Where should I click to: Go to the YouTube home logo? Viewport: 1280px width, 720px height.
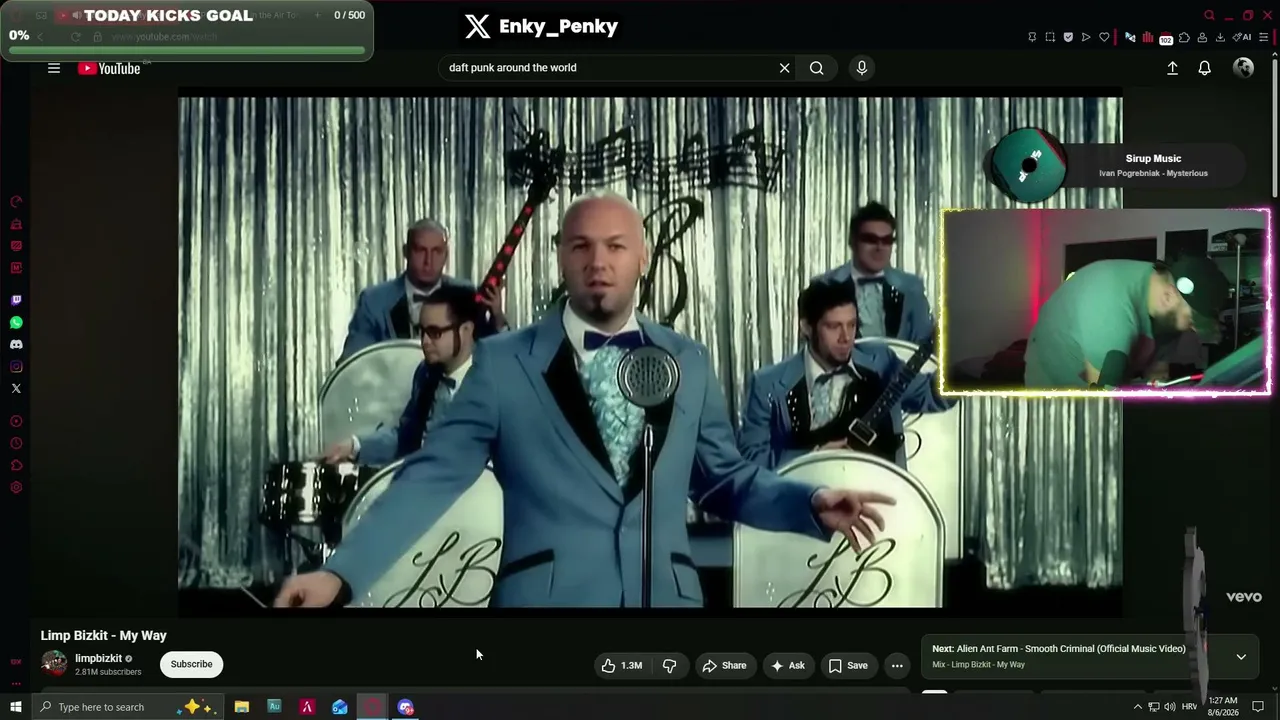point(109,68)
